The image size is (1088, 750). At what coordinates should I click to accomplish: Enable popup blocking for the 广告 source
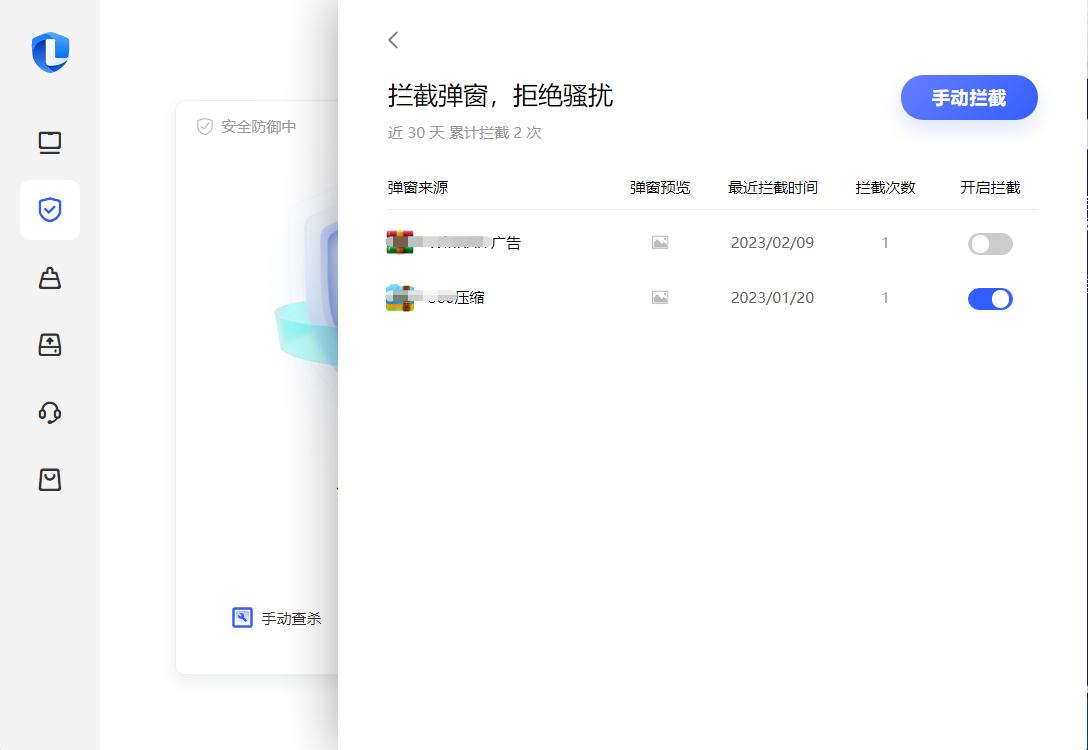click(x=990, y=243)
